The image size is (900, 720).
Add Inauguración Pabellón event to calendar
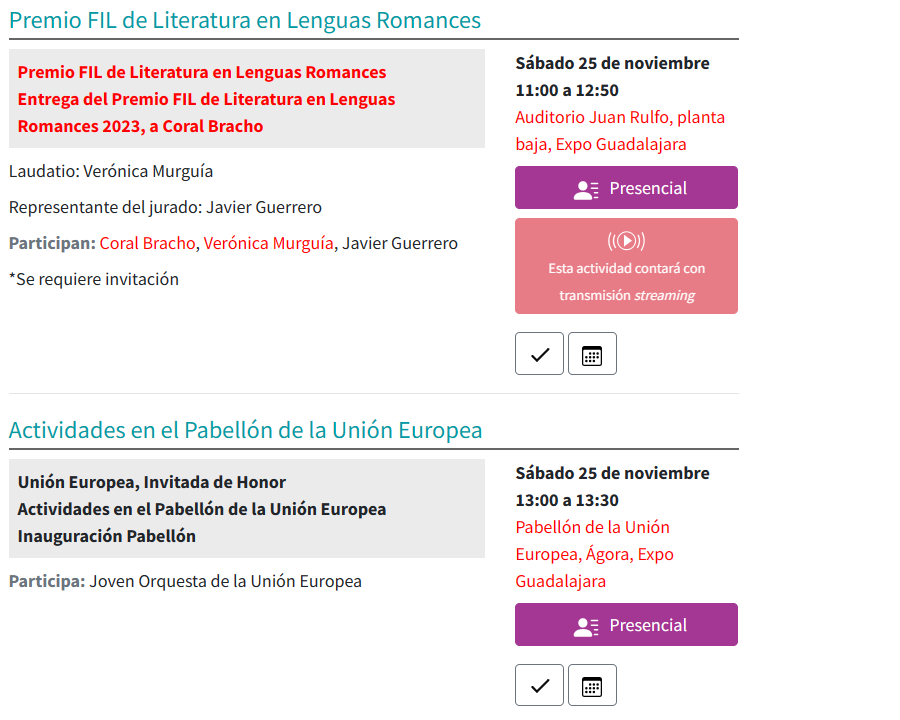click(x=592, y=685)
